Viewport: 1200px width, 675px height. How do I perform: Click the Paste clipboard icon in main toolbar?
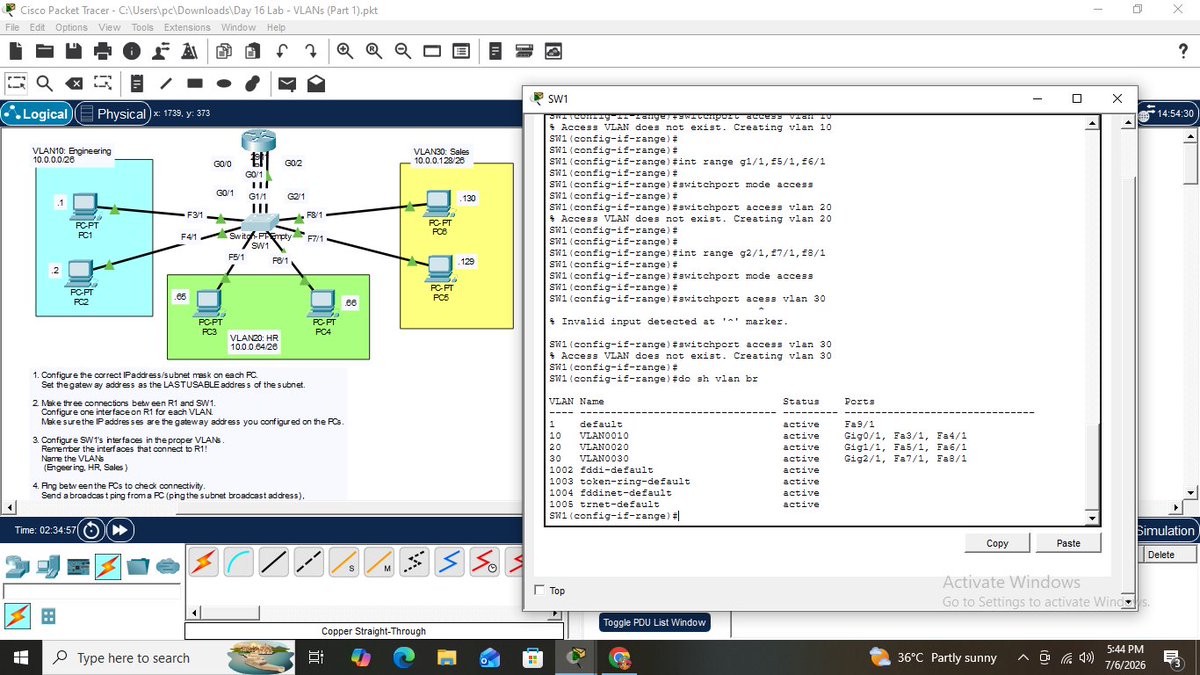[x=253, y=50]
